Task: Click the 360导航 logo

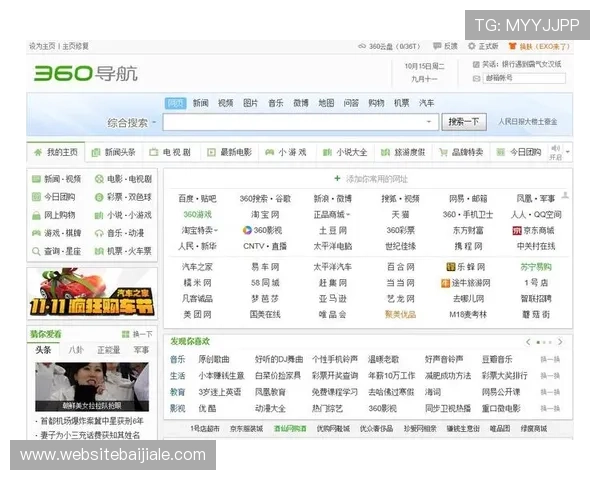Action: pyautogui.click(x=86, y=73)
